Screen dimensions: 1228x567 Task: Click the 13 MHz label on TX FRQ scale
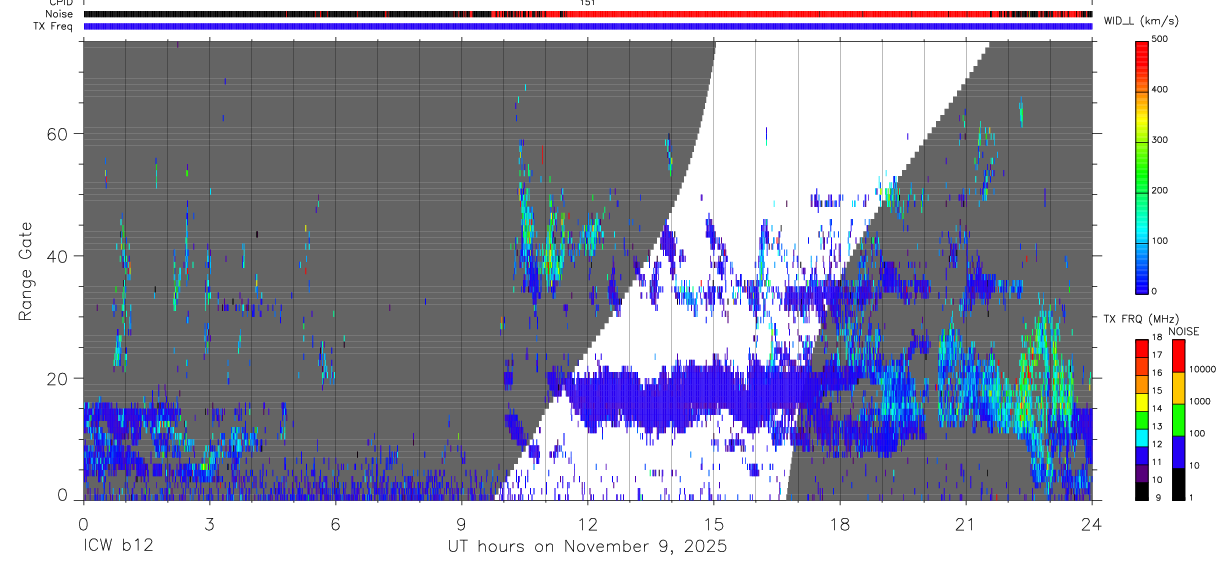[x=1159, y=426]
